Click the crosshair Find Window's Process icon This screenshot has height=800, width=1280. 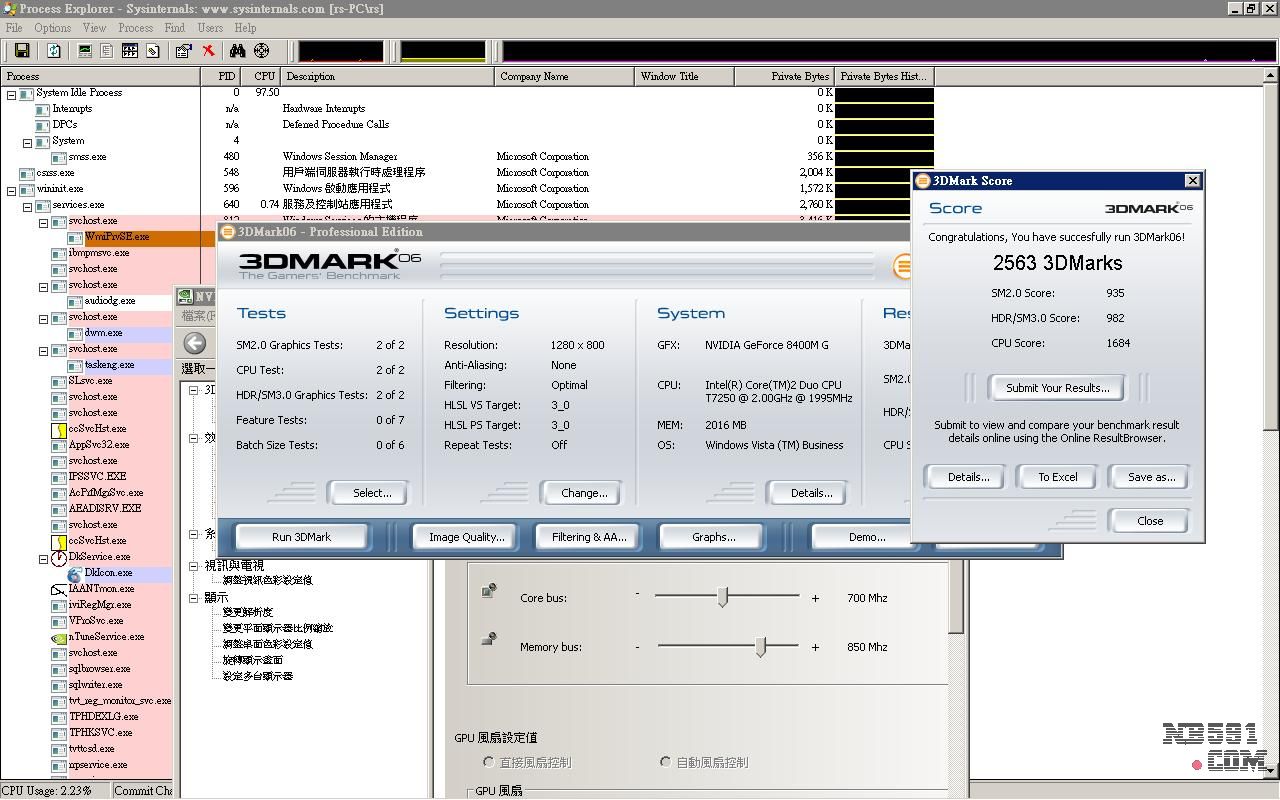pos(261,51)
